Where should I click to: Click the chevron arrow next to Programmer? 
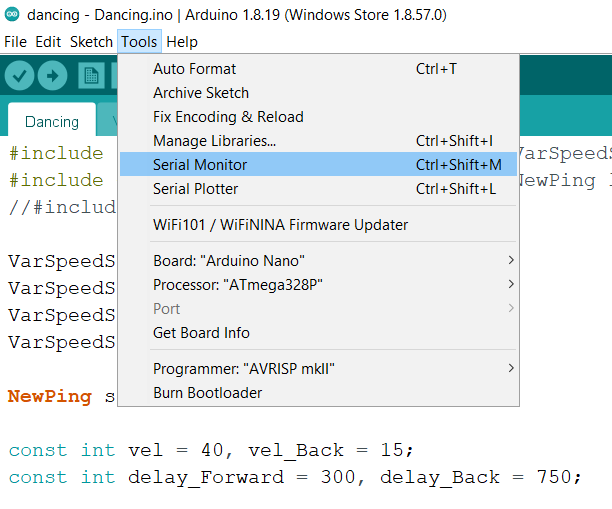click(x=511, y=368)
